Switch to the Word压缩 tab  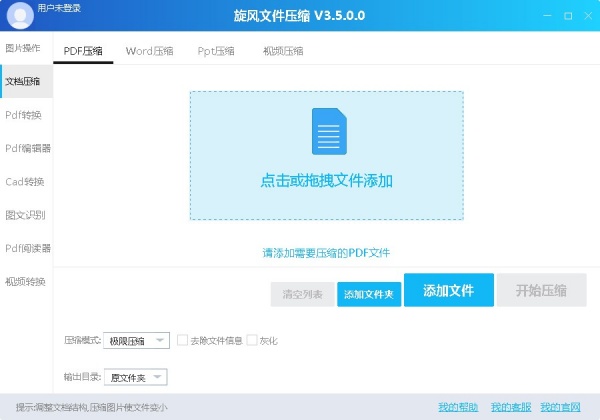pyautogui.click(x=149, y=51)
